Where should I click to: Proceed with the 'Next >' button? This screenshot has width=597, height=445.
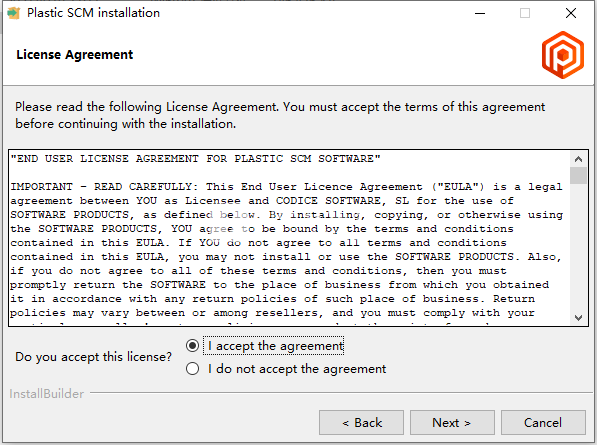tap(452, 423)
